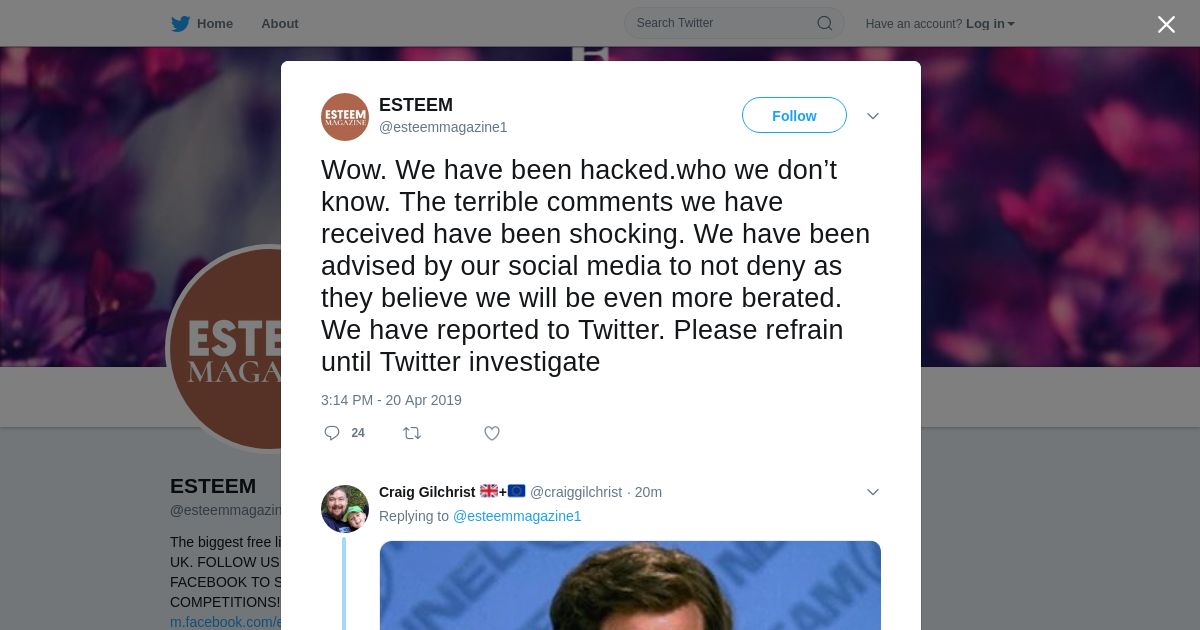Image resolution: width=1200 pixels, height=630 pixels.
Task: Go to the About page
Action: 280,24
